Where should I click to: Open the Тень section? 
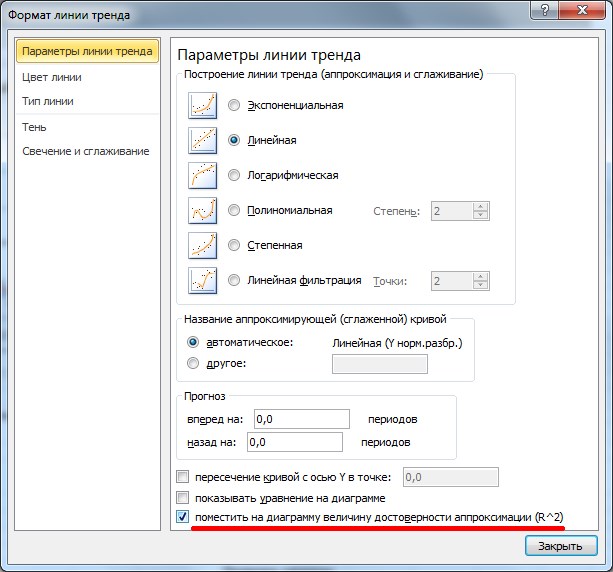pos(87,127)
